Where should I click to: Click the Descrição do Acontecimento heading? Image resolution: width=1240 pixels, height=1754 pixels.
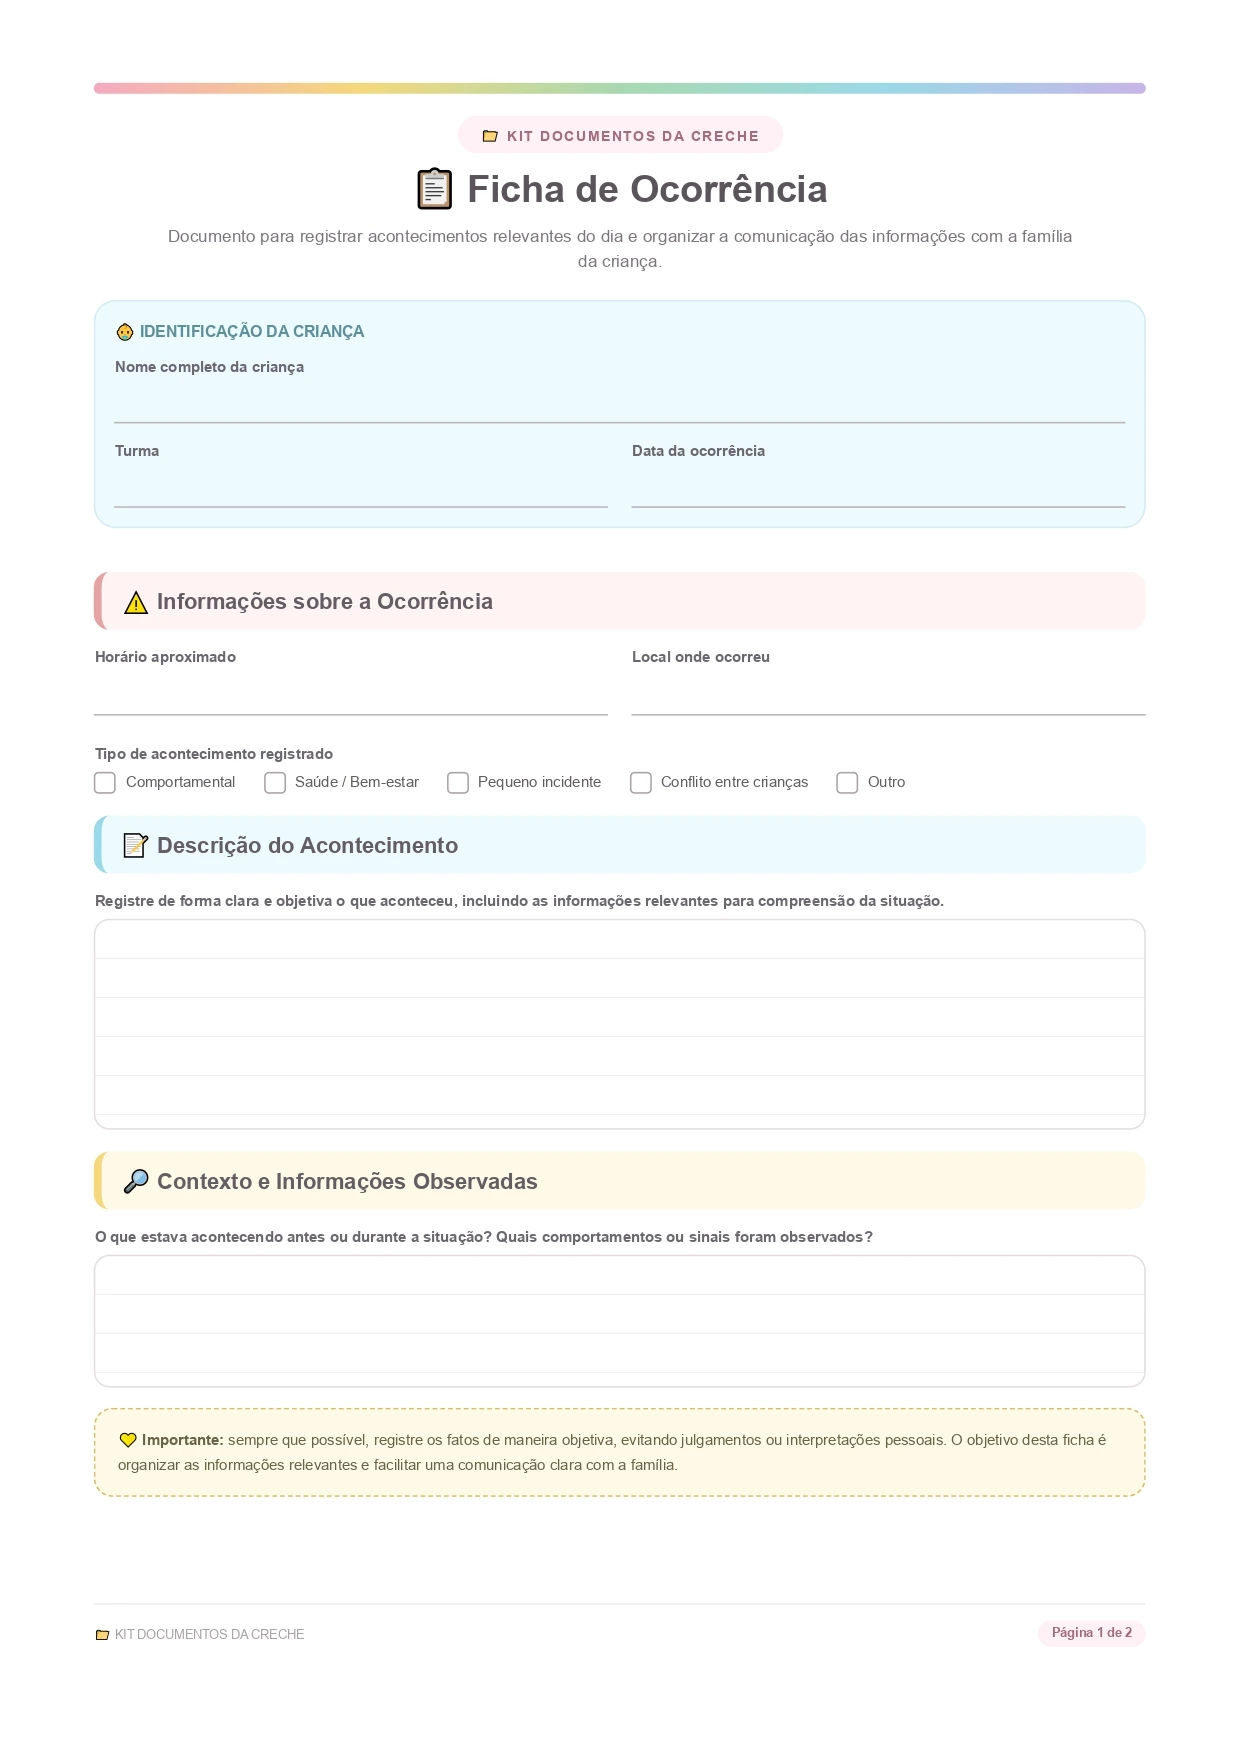pos(308,846)
